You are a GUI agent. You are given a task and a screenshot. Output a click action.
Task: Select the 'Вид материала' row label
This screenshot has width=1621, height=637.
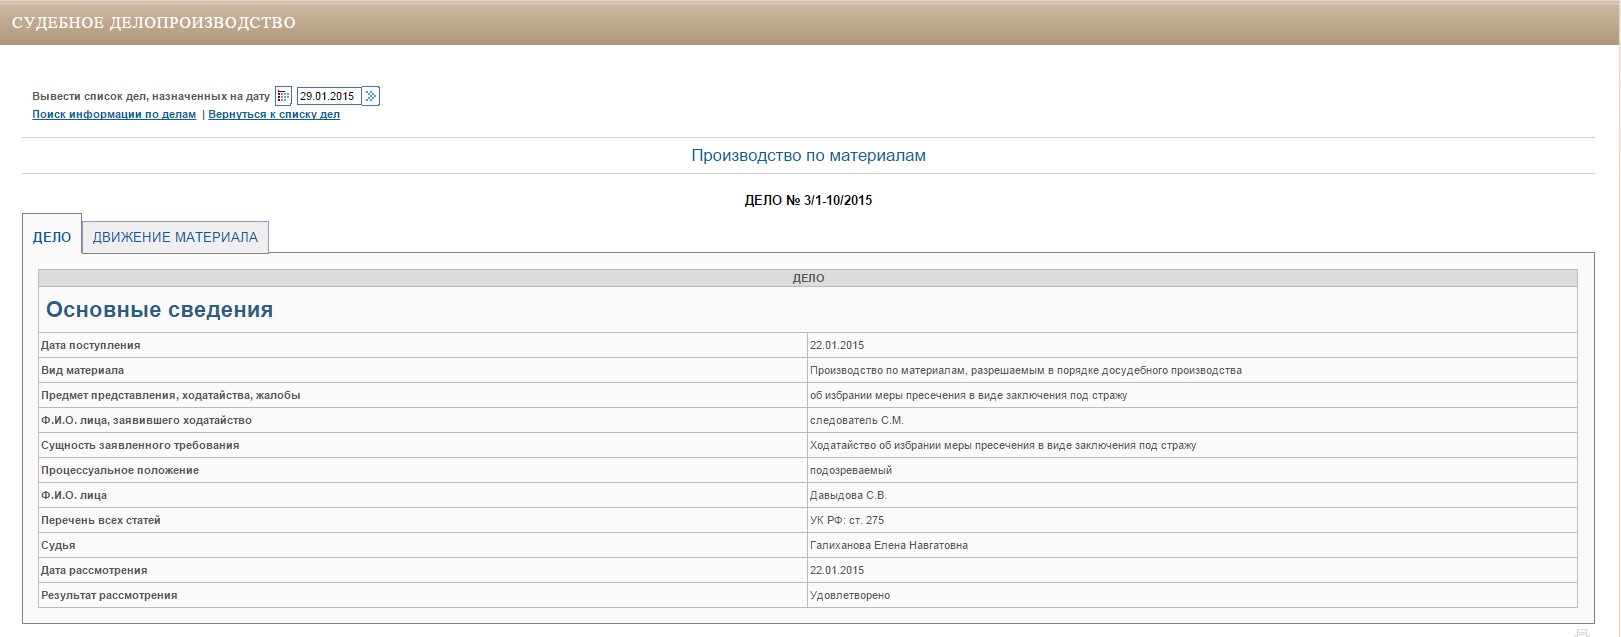[83, 370]
